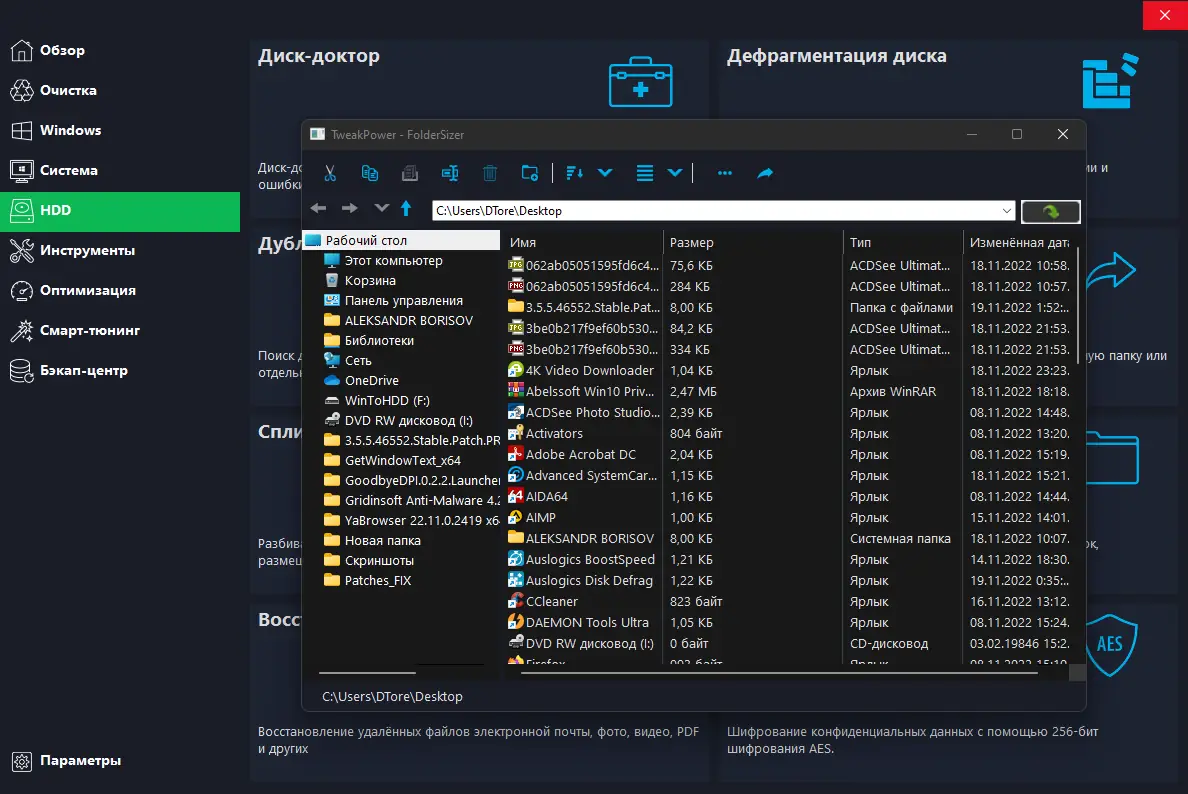Click the Delete (trash) icon

490,172
